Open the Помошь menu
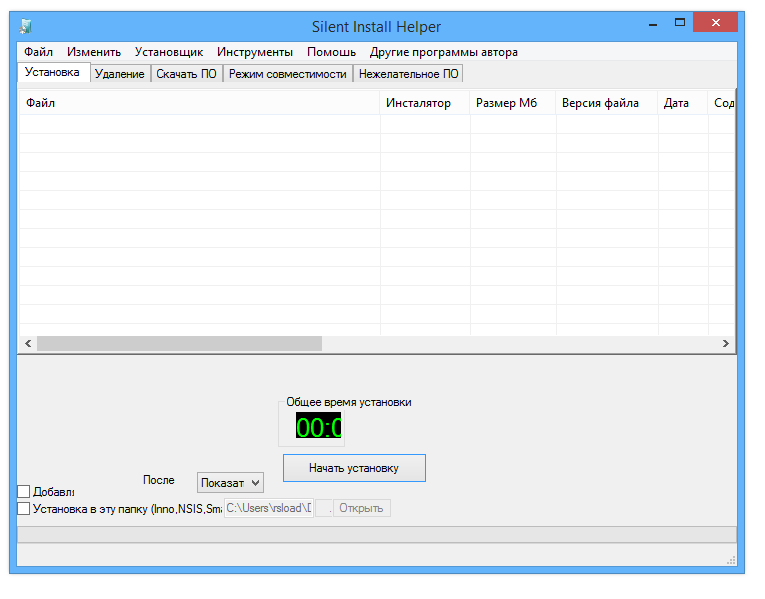 (x=331, y=52)
